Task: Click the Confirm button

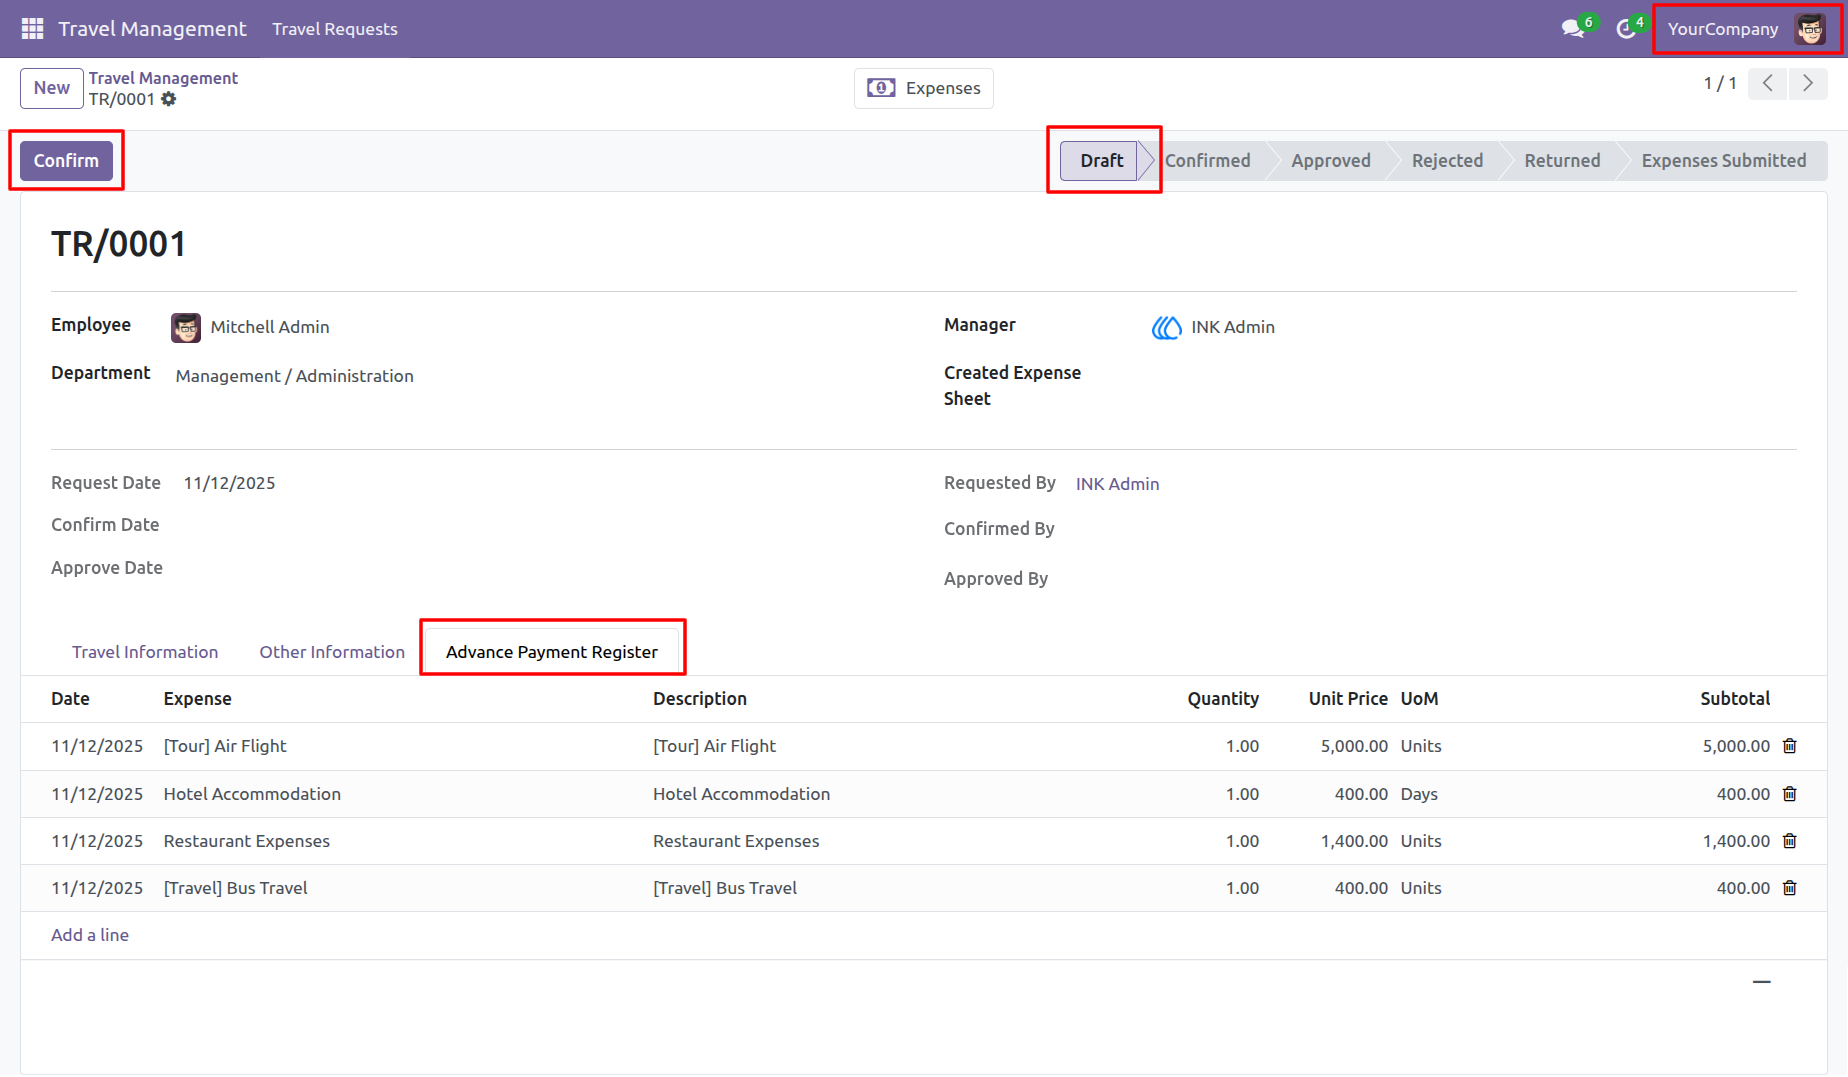Action: pos(66,160)
